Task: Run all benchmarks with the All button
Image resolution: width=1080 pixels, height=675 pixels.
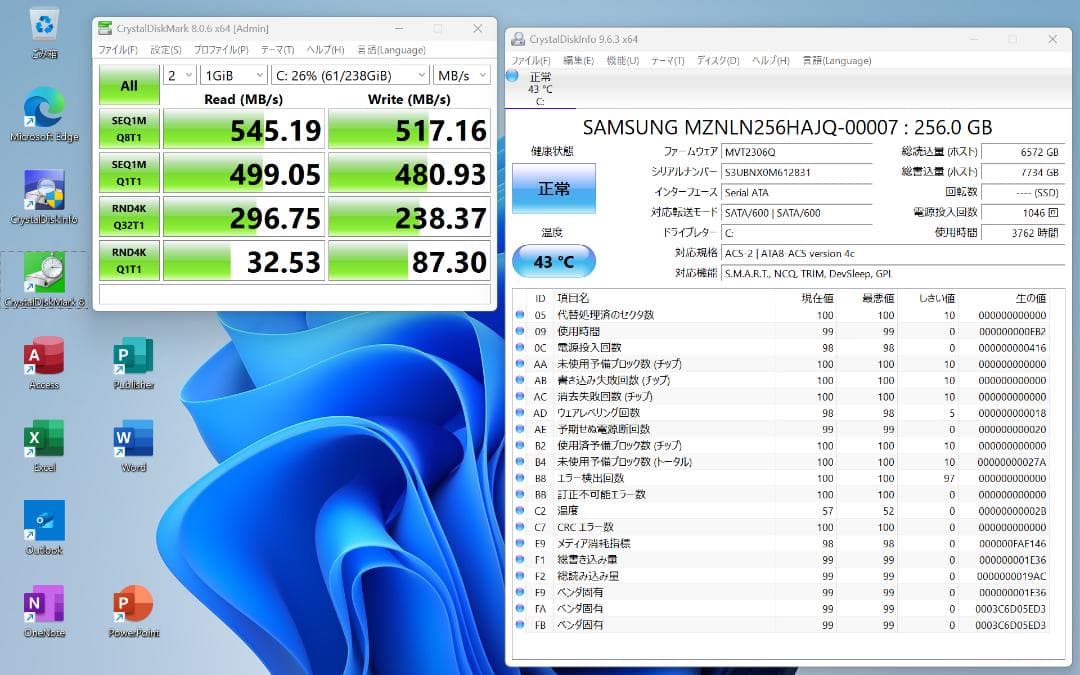Action: (128, 86)
